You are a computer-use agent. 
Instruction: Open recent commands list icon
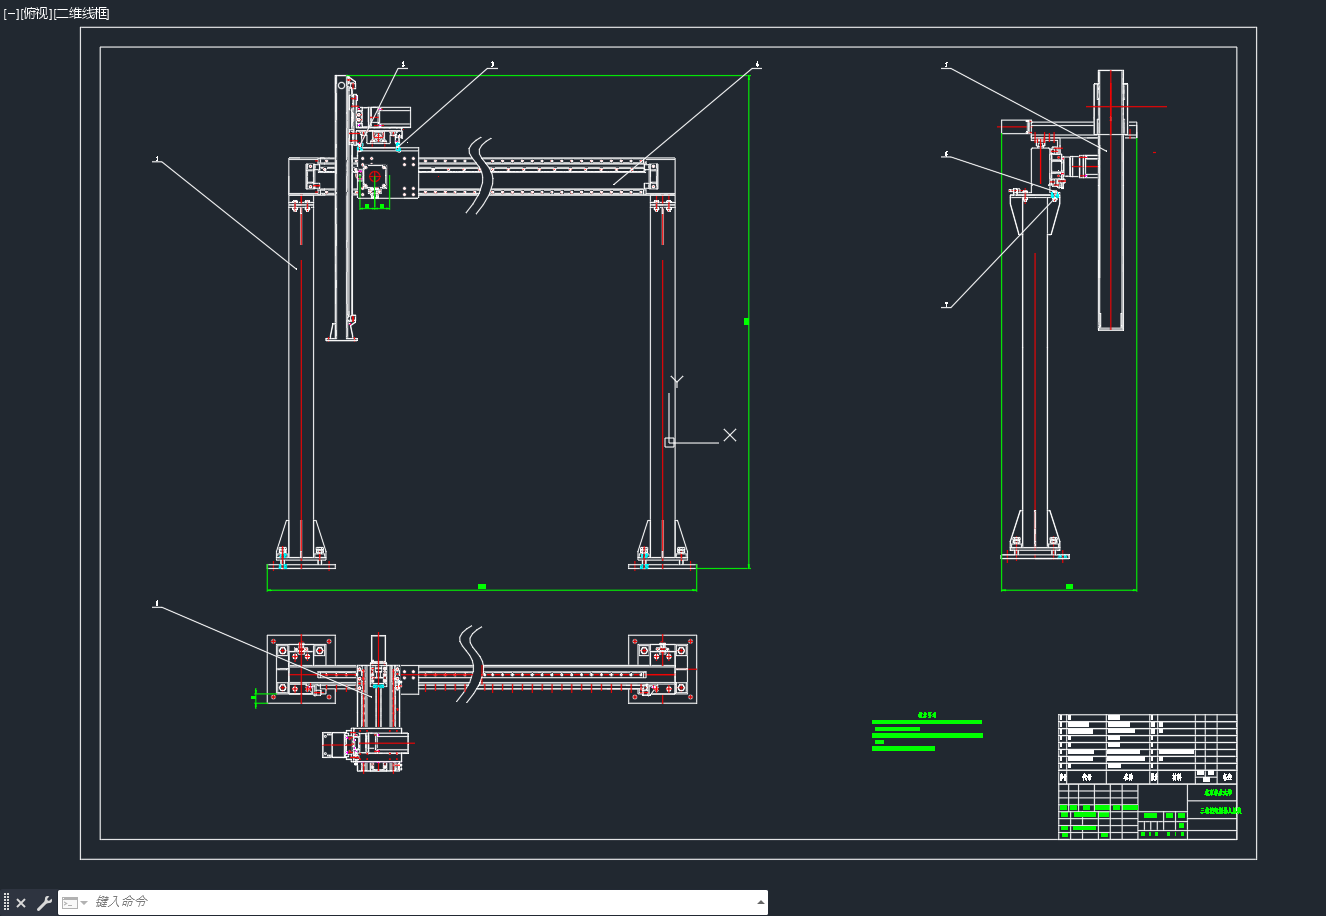[74, 903]
